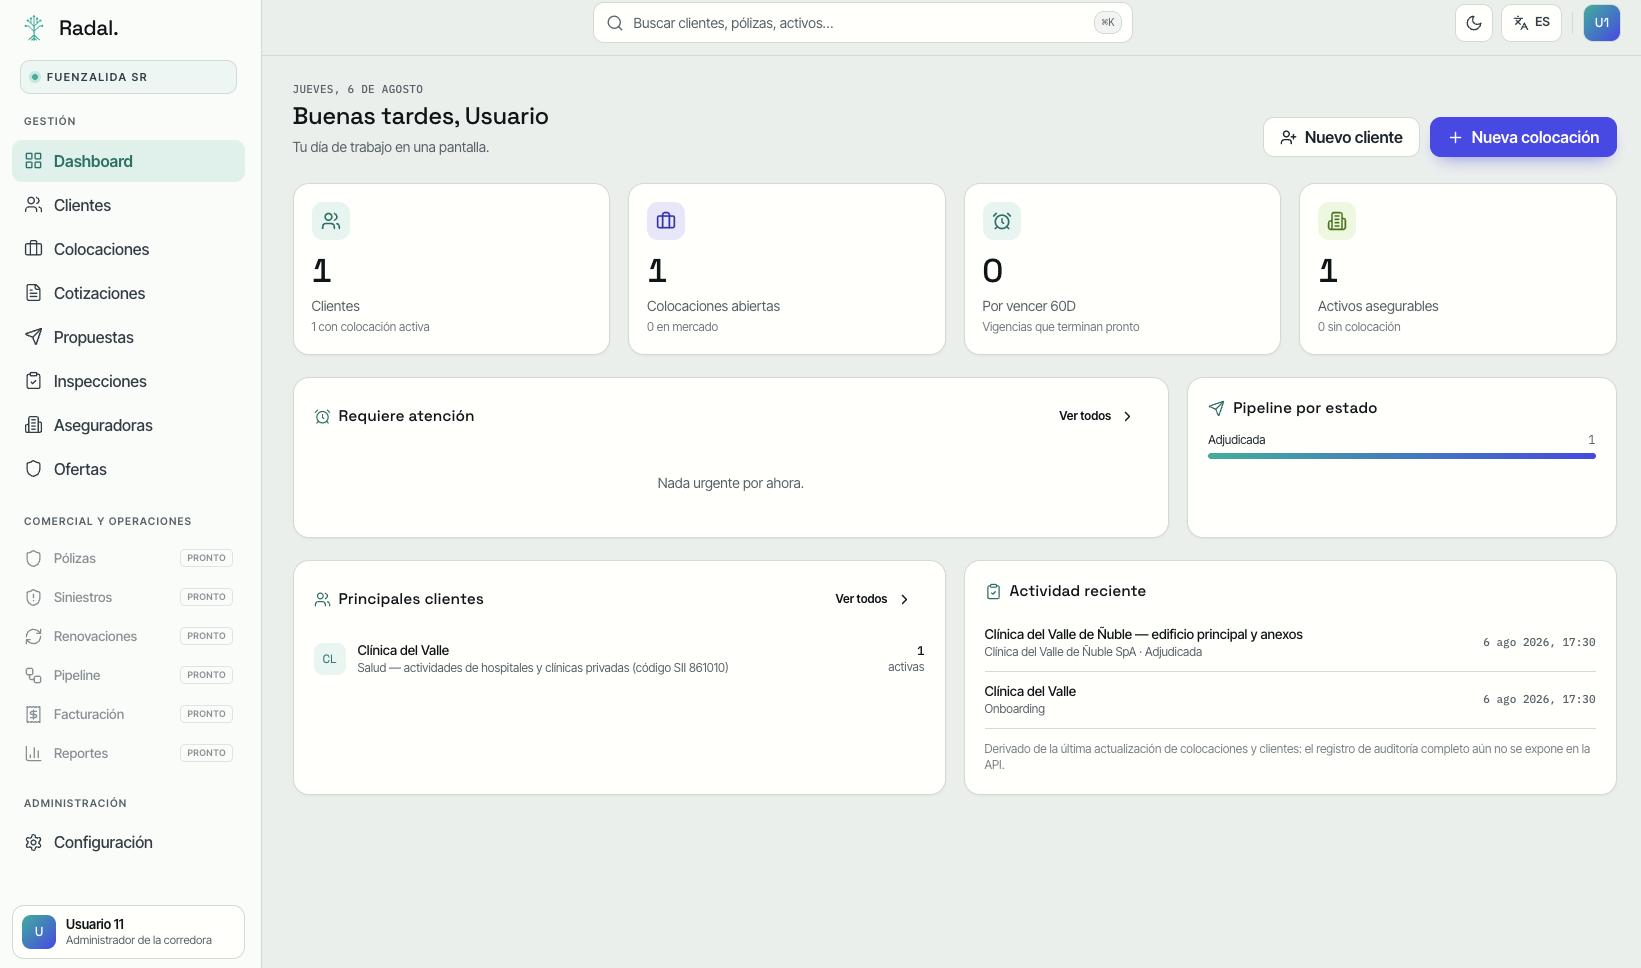
Task: Click the CL client avatar badge
Action: coord(329,659)
